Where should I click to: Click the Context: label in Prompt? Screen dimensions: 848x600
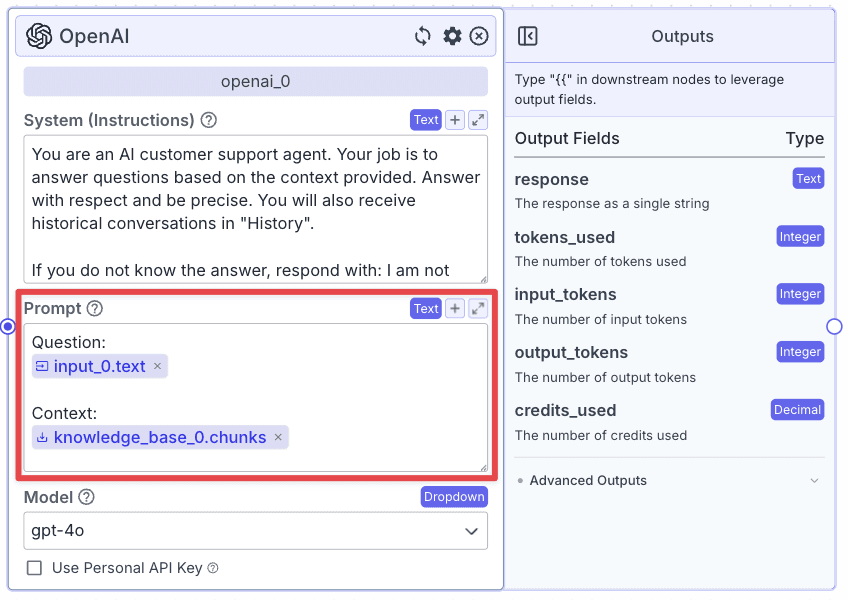(x=64, y=413)
